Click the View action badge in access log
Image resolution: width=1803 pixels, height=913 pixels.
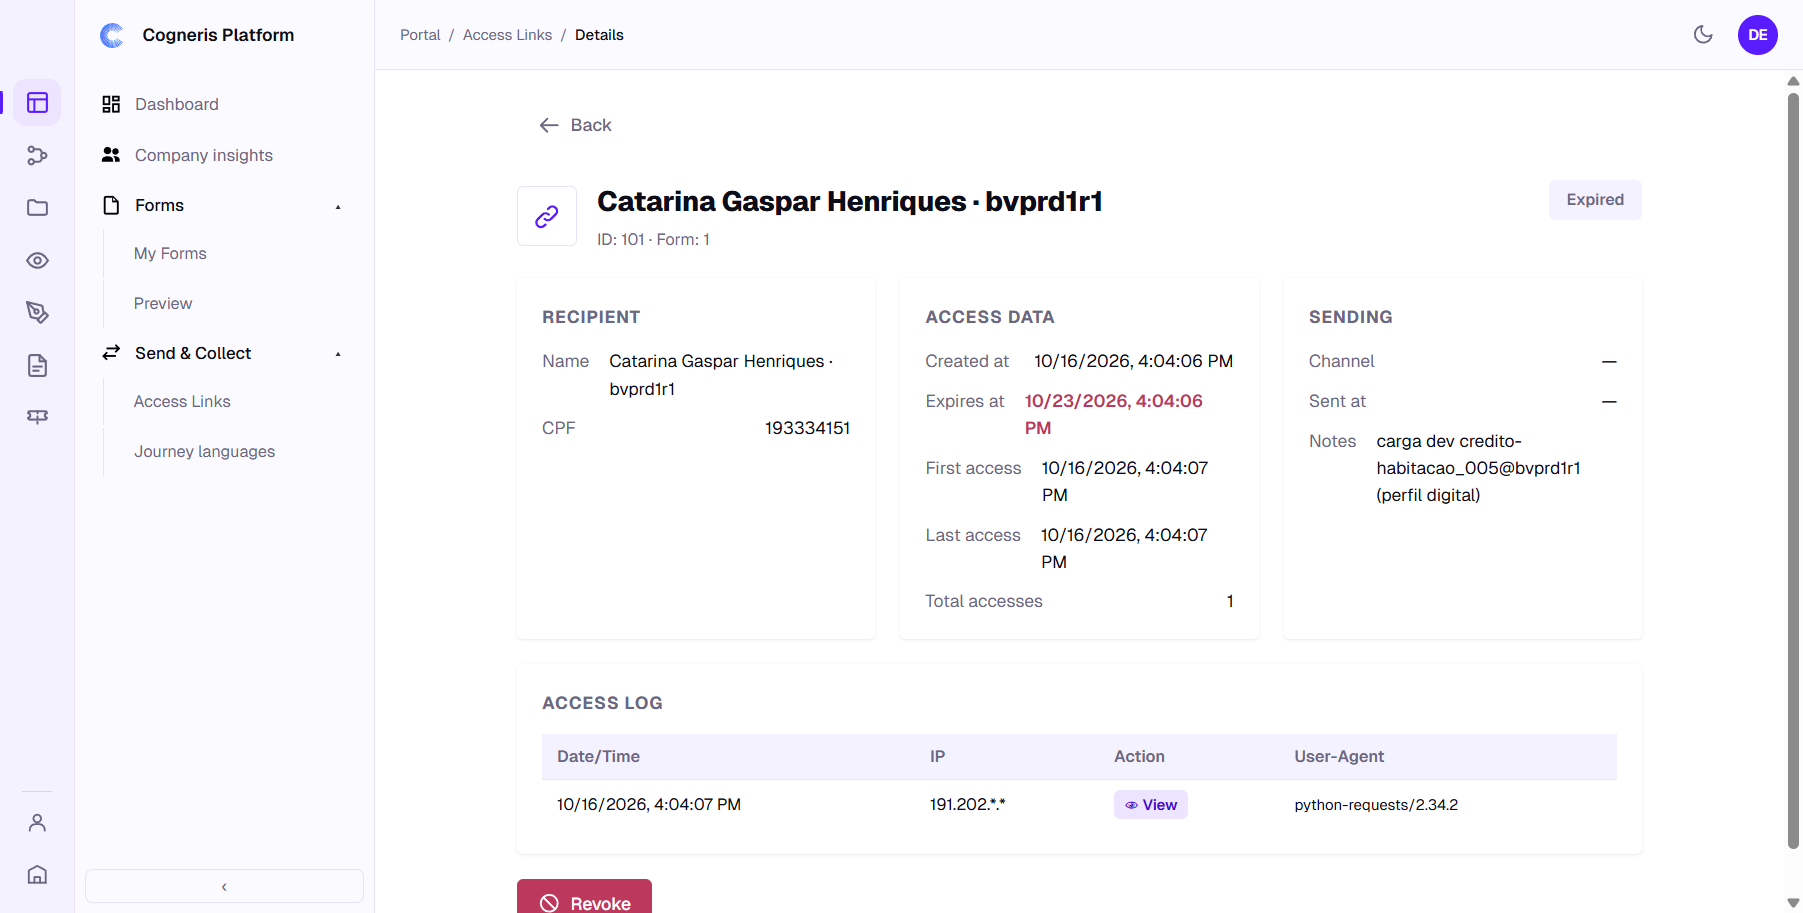point(1151,805)
